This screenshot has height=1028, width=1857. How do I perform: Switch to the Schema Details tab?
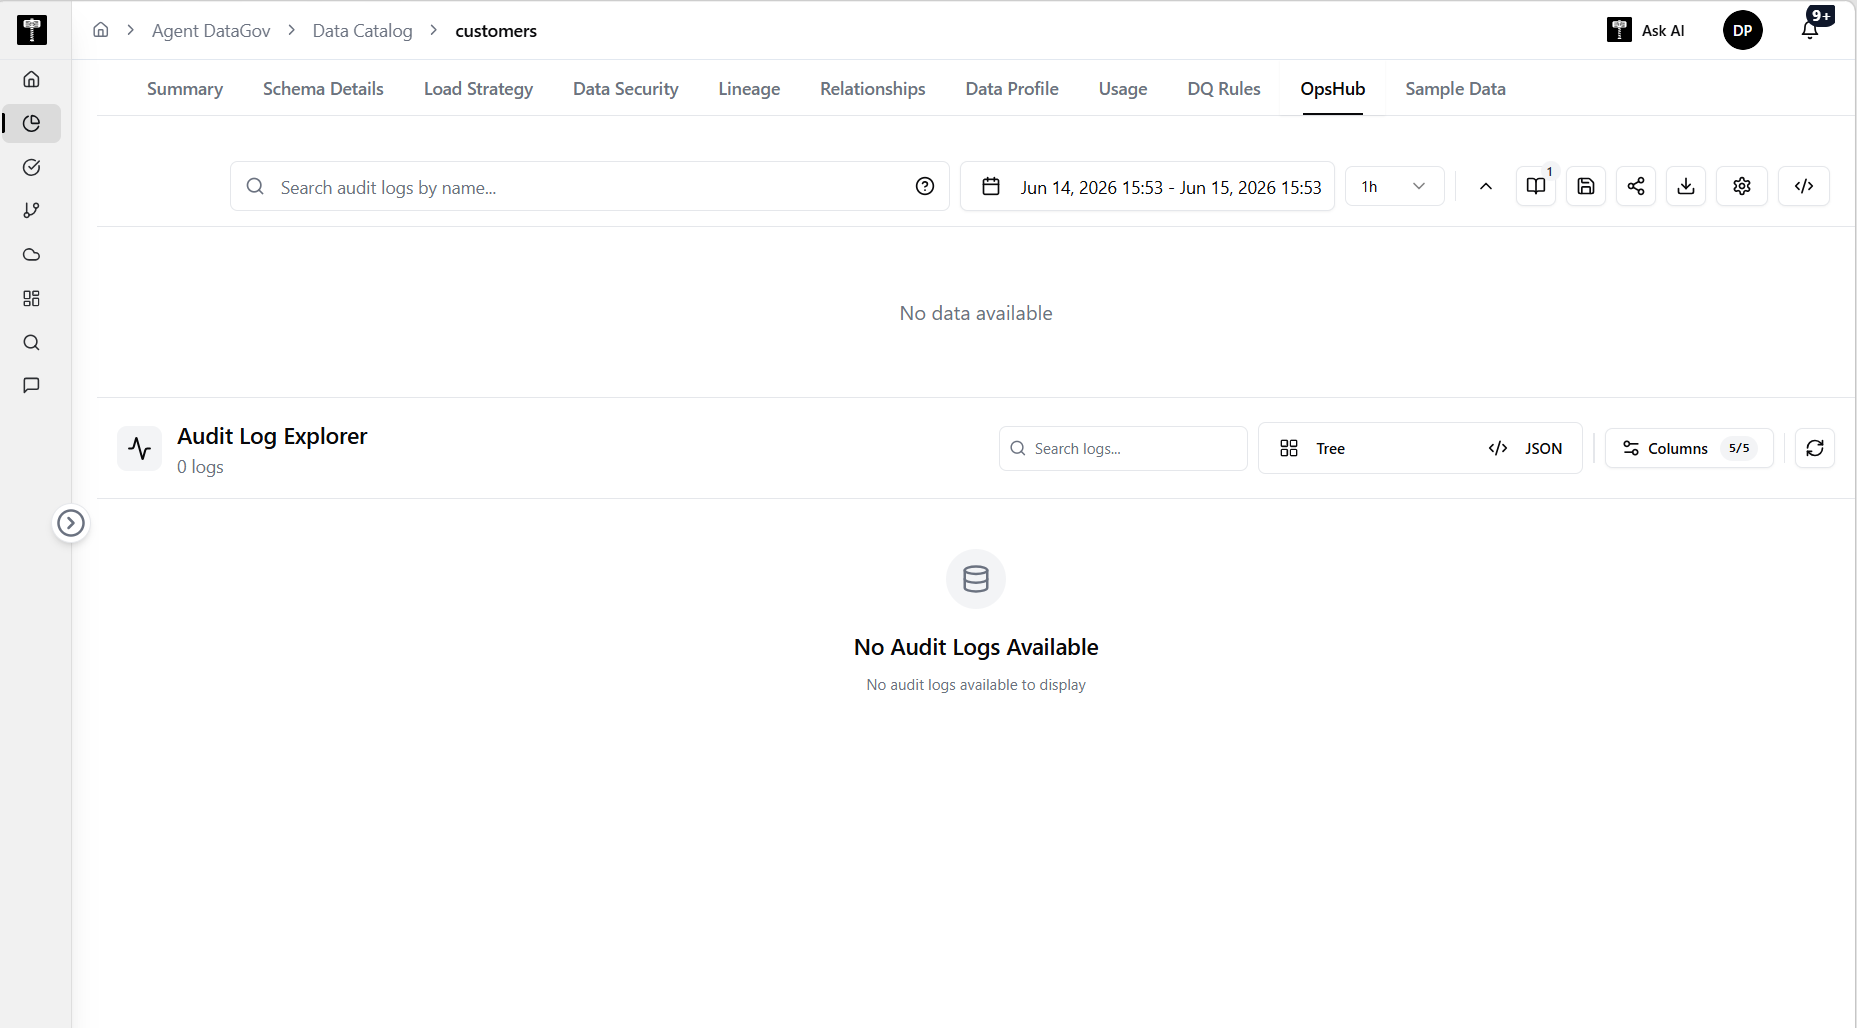point(323,89)
